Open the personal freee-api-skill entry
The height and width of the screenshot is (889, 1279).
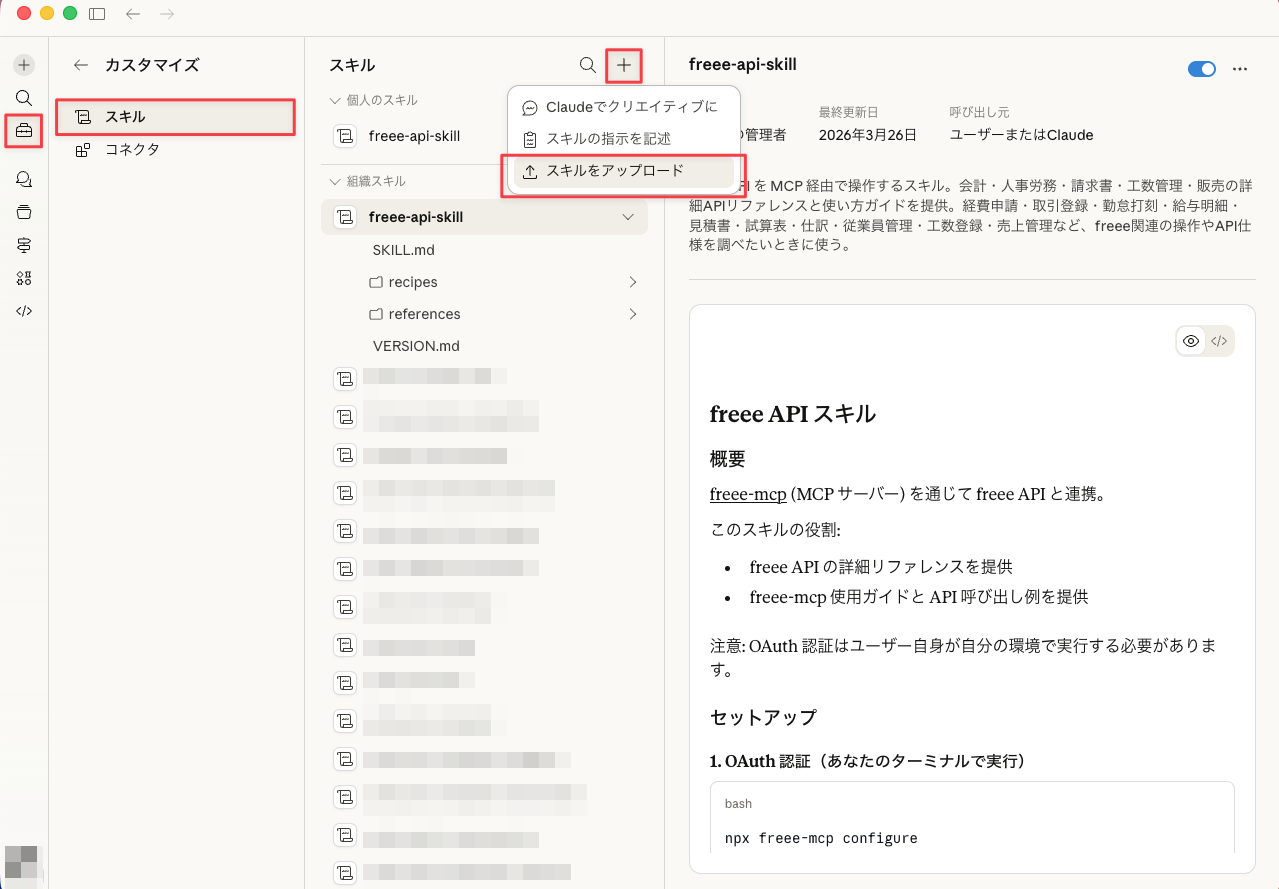414,136
